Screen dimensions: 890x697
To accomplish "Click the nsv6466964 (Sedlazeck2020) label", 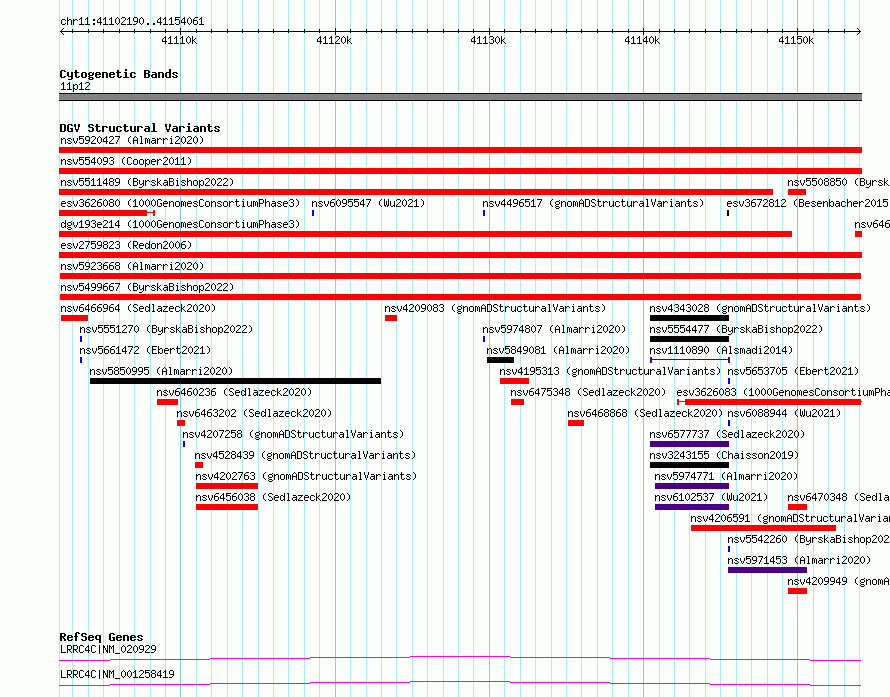I will pos(138,308).
